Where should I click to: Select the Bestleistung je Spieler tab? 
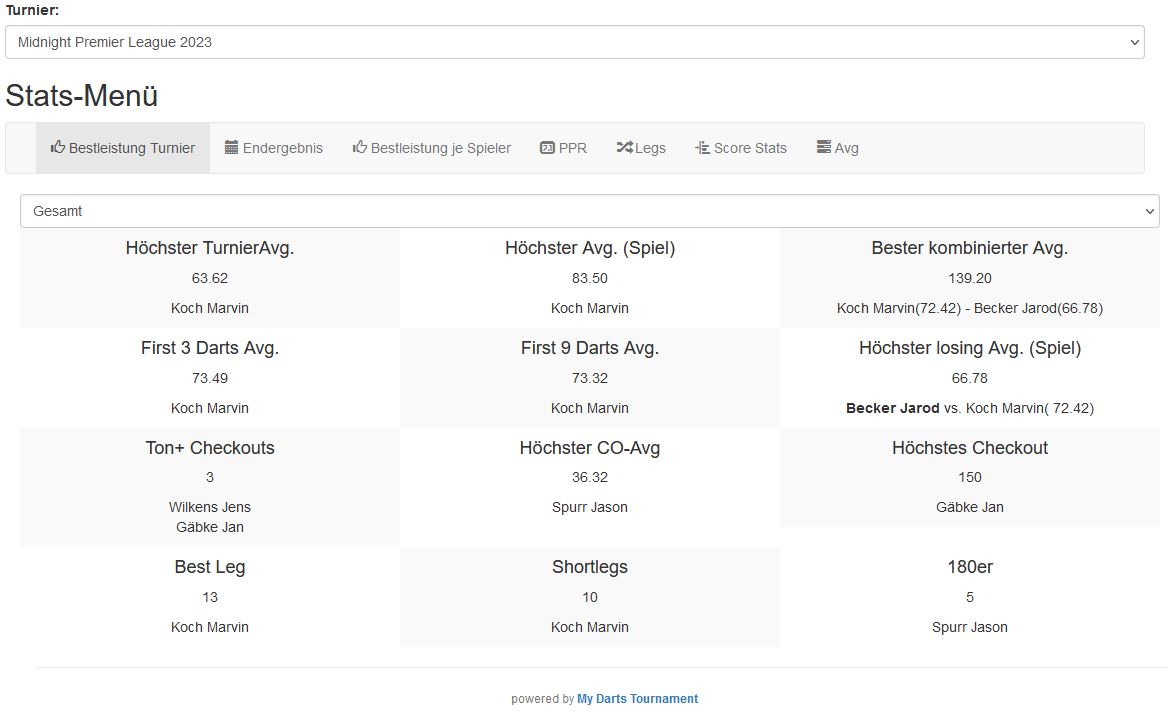(x=441, y=148)
